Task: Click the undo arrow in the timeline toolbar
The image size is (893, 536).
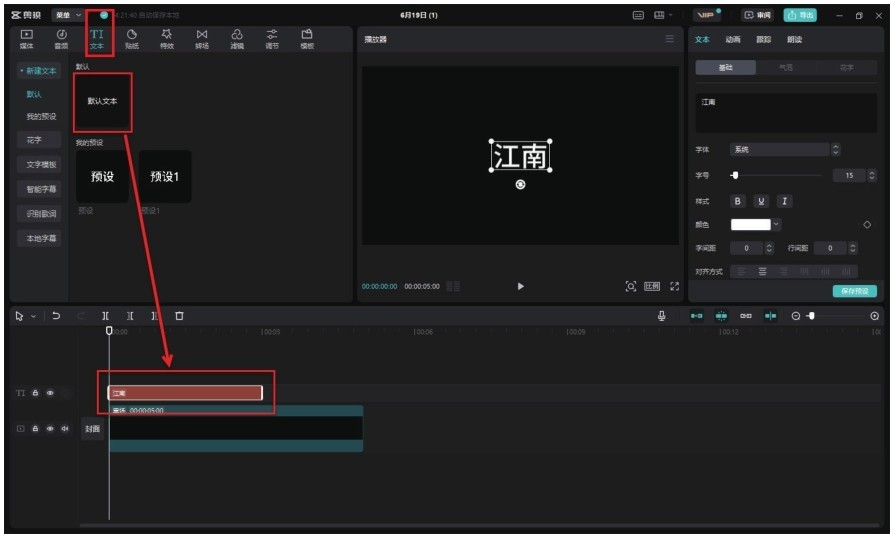Action: tap(56, 316)
